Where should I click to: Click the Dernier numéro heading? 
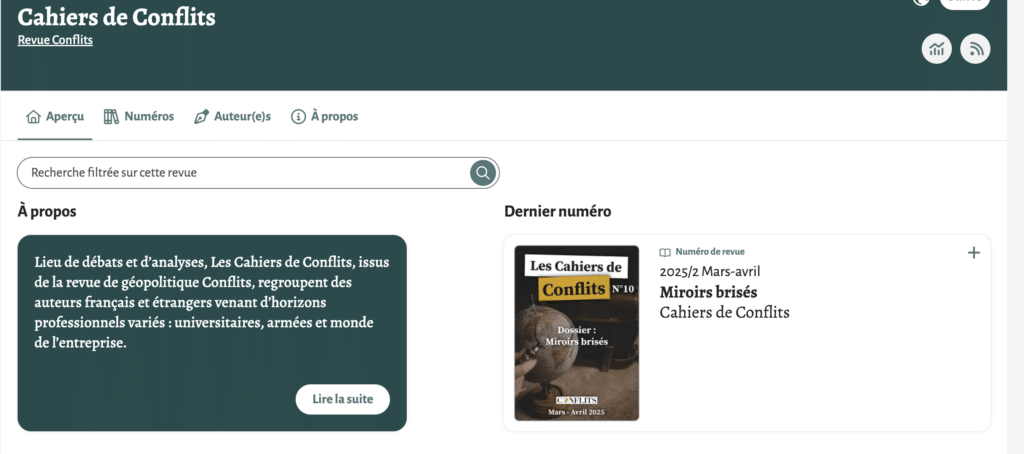coord(558,212)
